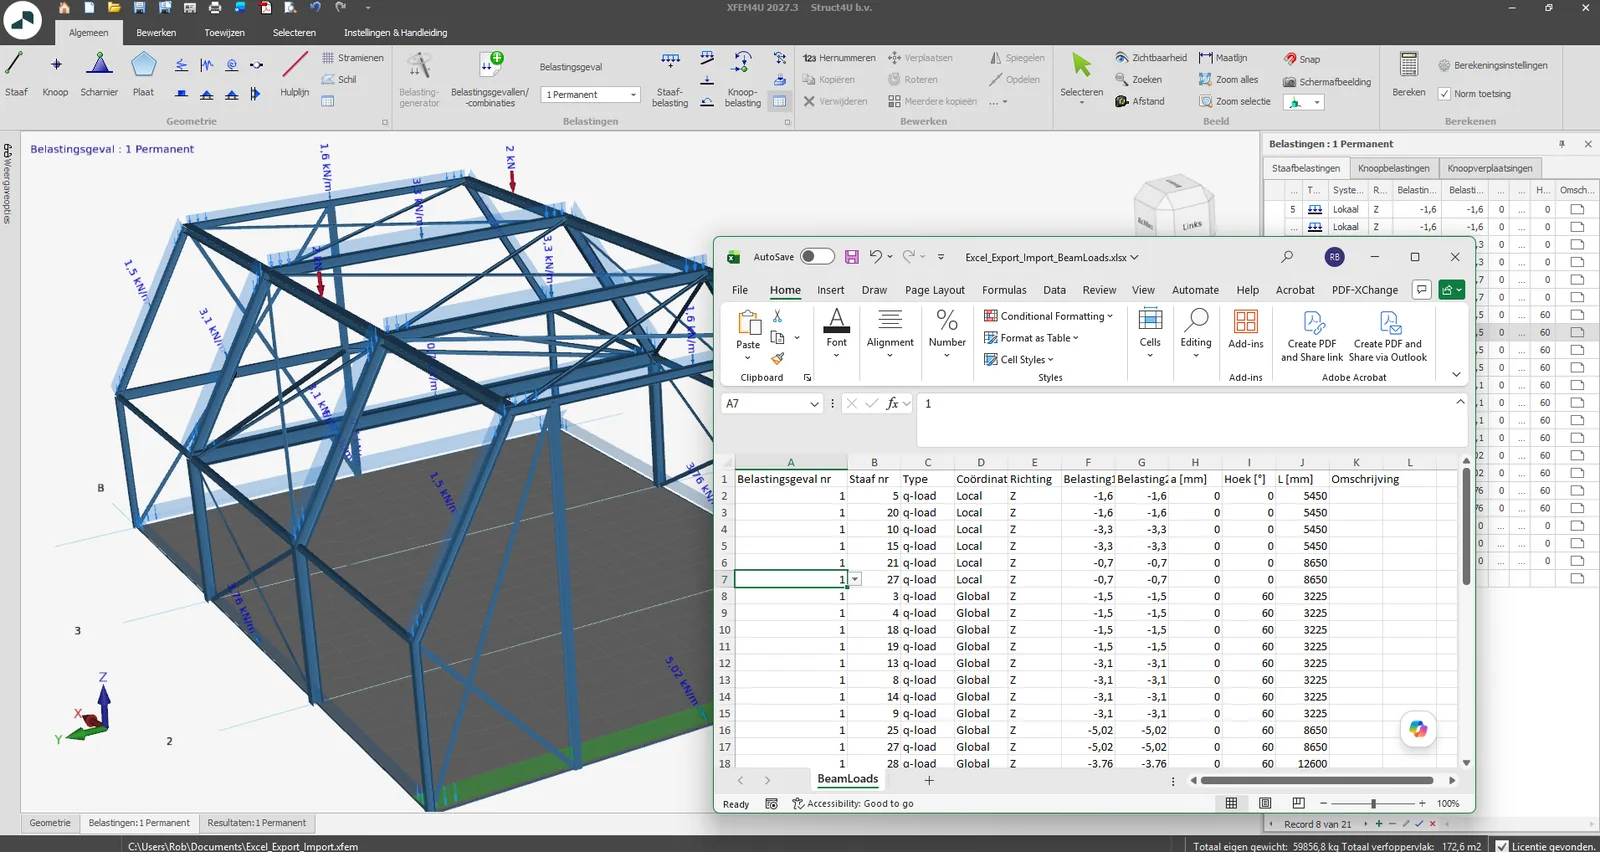Image resolution: width=1600 pixels, height=852 pixels.
Task: Activate the Hulplijn guide line tool
Action: [x=295, y=74]
